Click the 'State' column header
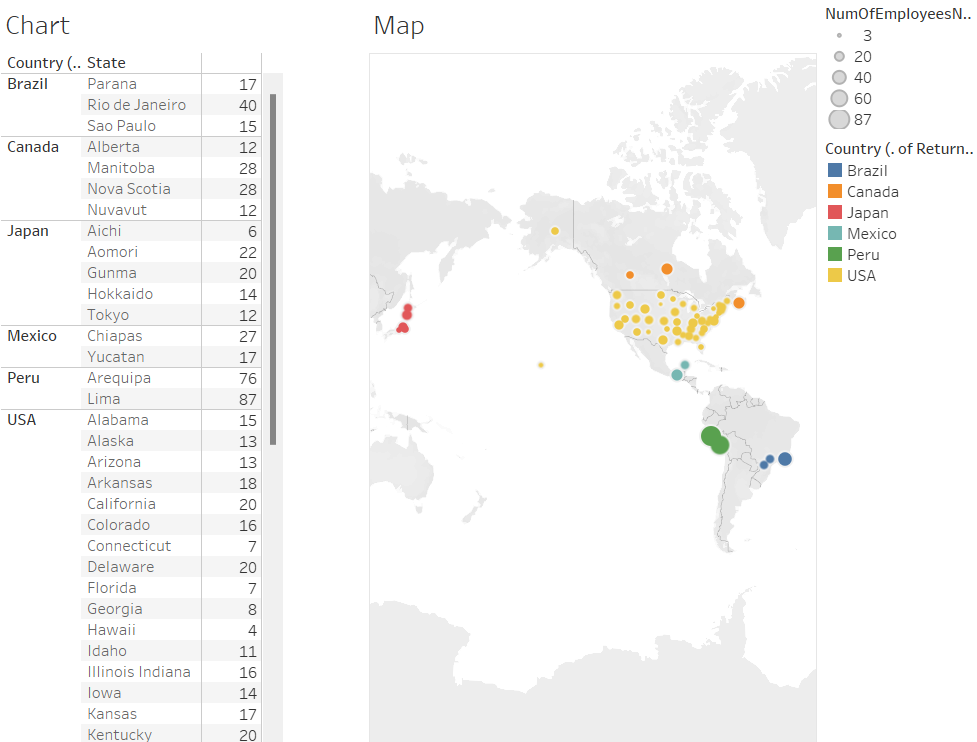This screenshot has width=977, height=742. point(107,63)
